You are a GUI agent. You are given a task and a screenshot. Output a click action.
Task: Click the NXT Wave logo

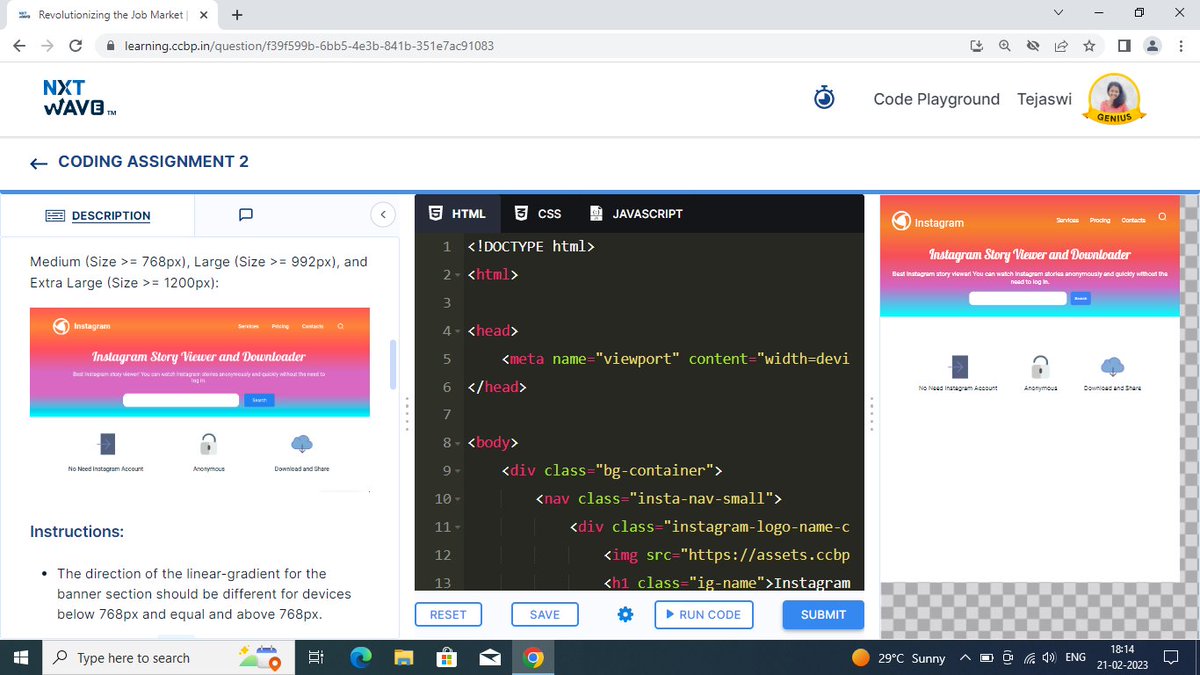click(x=79, y=98)
